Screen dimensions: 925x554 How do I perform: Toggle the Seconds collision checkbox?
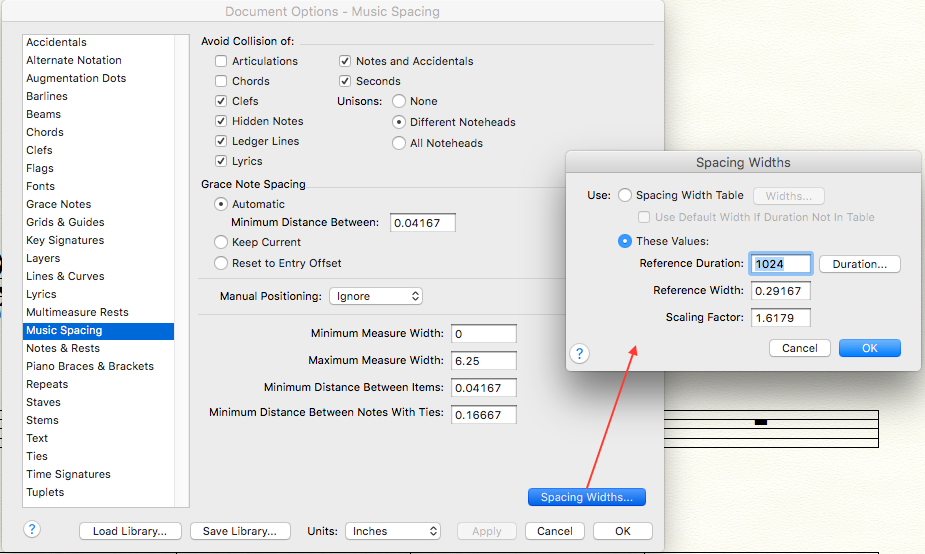tap(345, 81)
